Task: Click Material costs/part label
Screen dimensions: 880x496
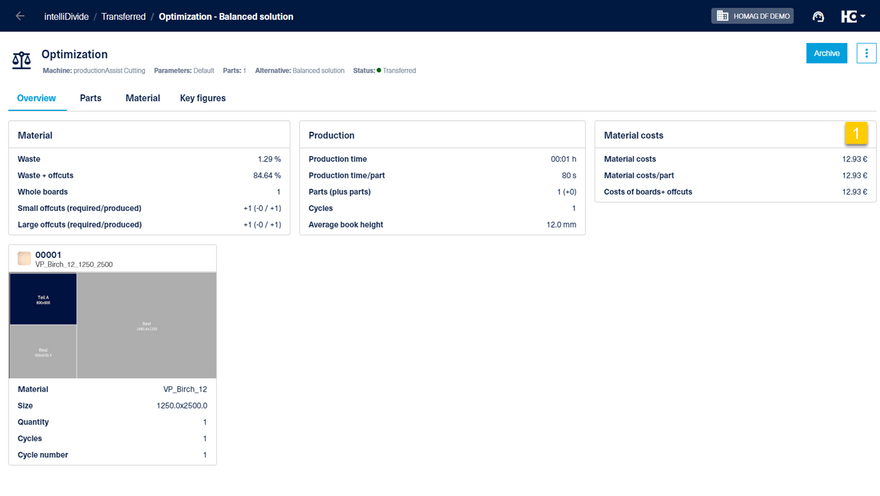Action: 639,176
